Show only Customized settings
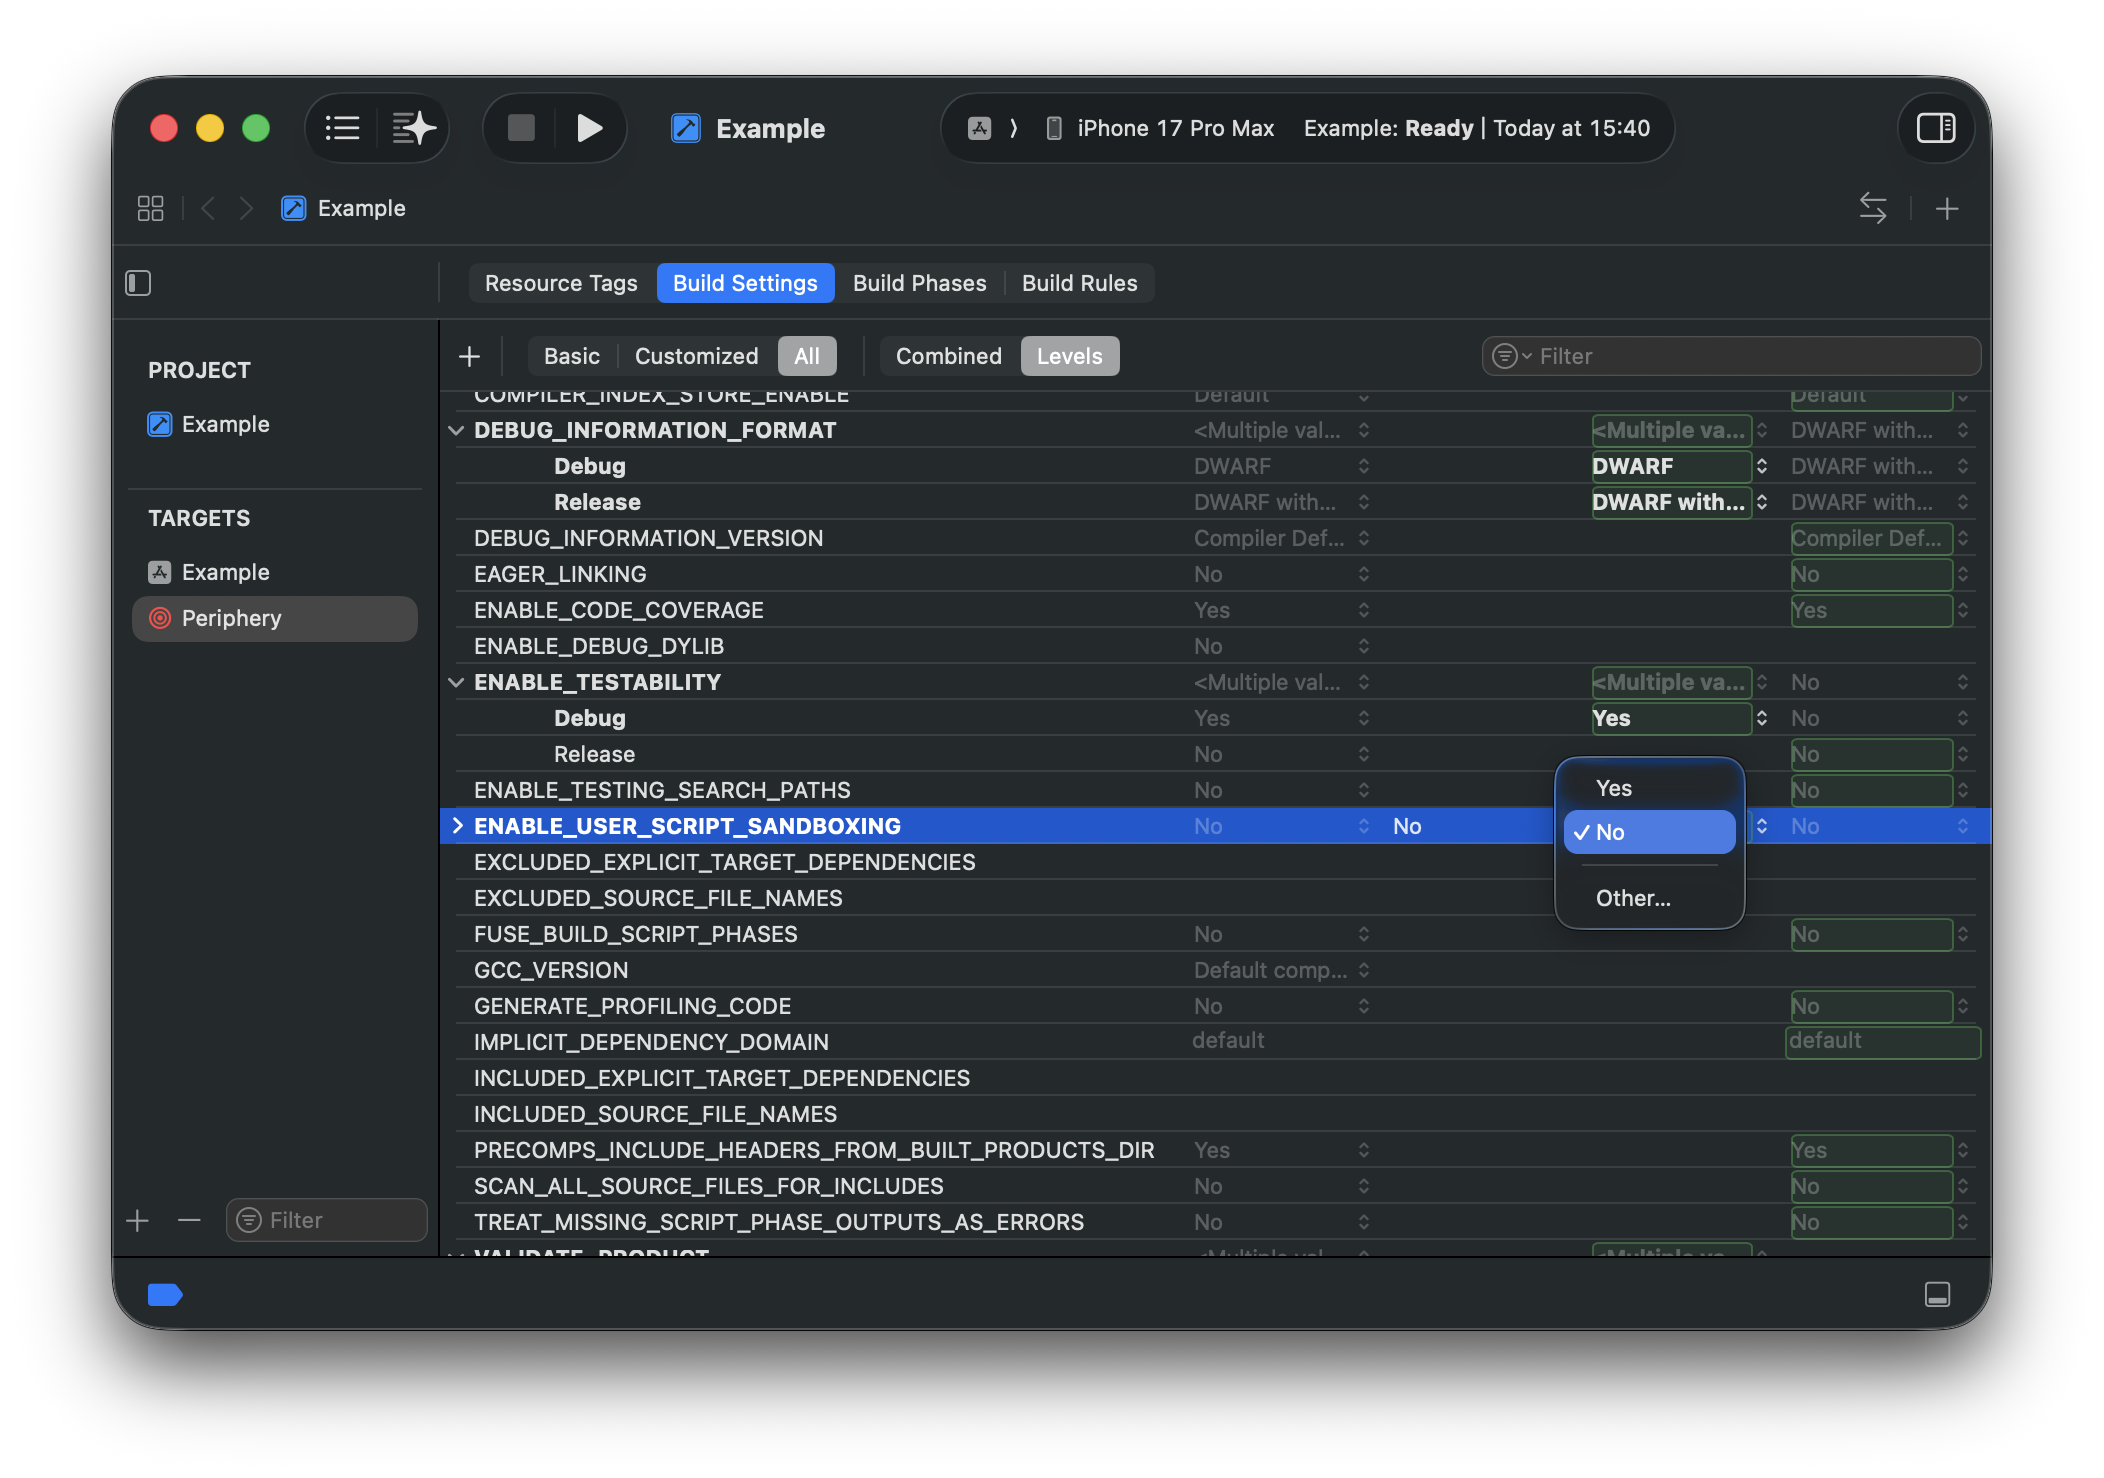The height and width of the screenshot is (1478, 2104). (x=696, y=356)
